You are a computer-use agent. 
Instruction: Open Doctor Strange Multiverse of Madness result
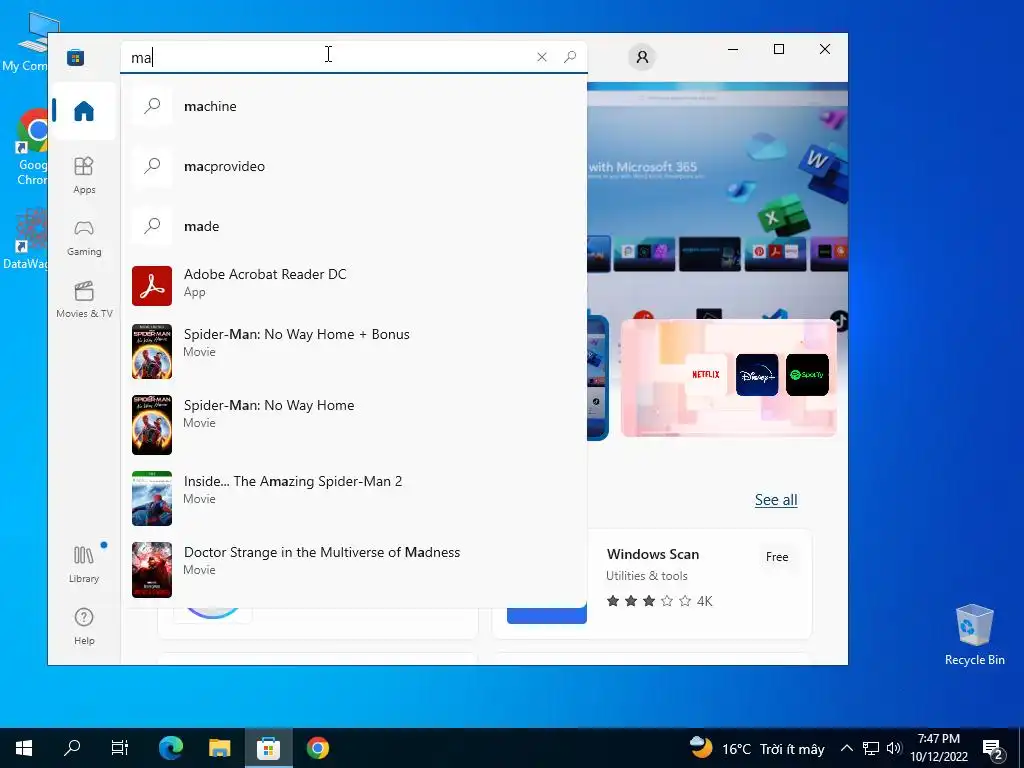point(353,569)
